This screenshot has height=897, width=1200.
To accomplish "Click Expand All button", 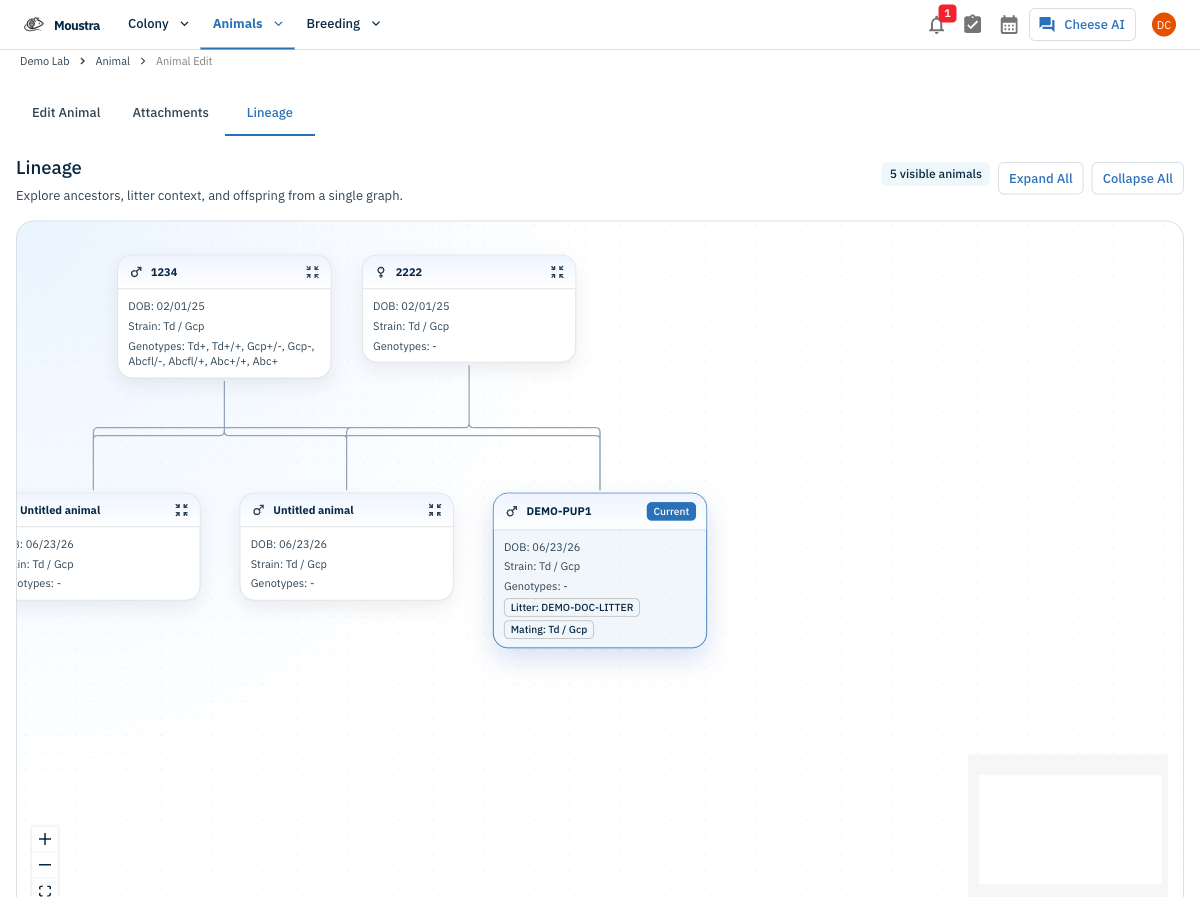I will (x=1040, y=178).
